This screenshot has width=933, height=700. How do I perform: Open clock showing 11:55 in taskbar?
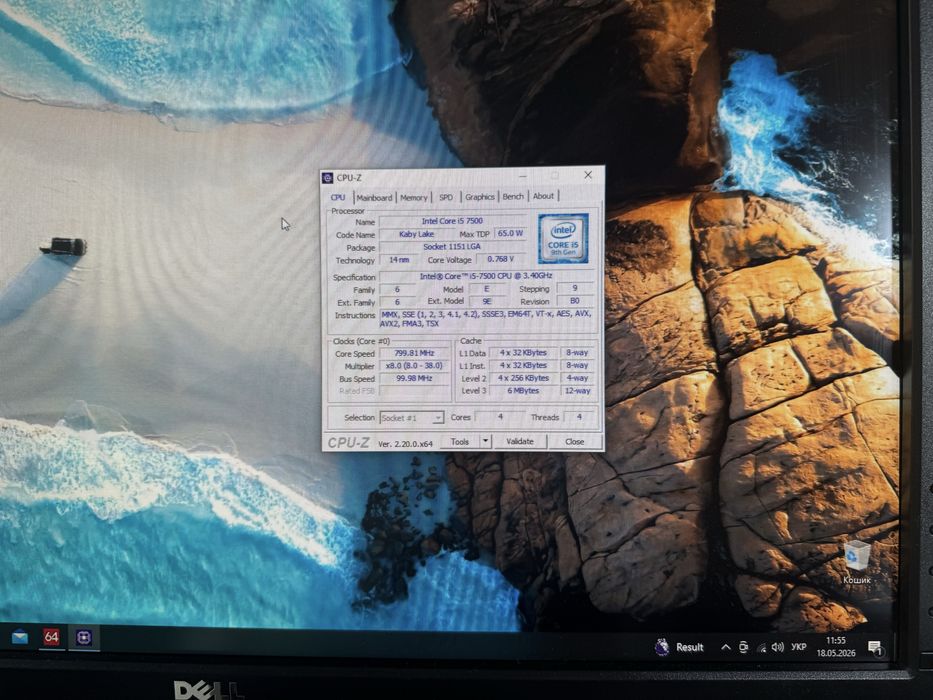pyautogui.click(x=836, y=646)
